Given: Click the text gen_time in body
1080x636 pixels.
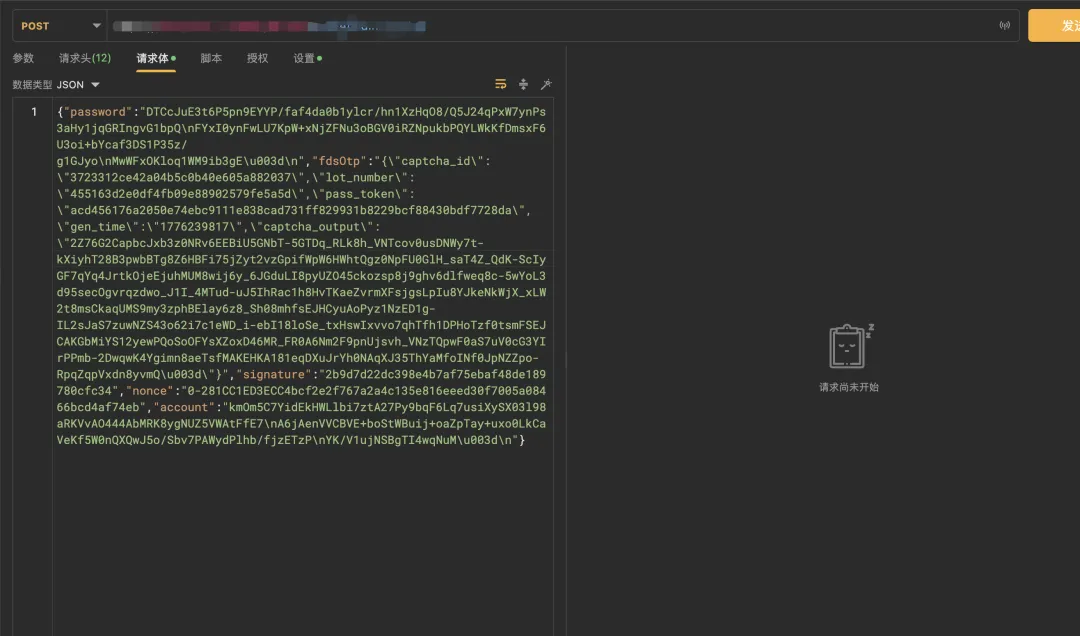Looking at the screenshot, I should [x=97, y=227].
